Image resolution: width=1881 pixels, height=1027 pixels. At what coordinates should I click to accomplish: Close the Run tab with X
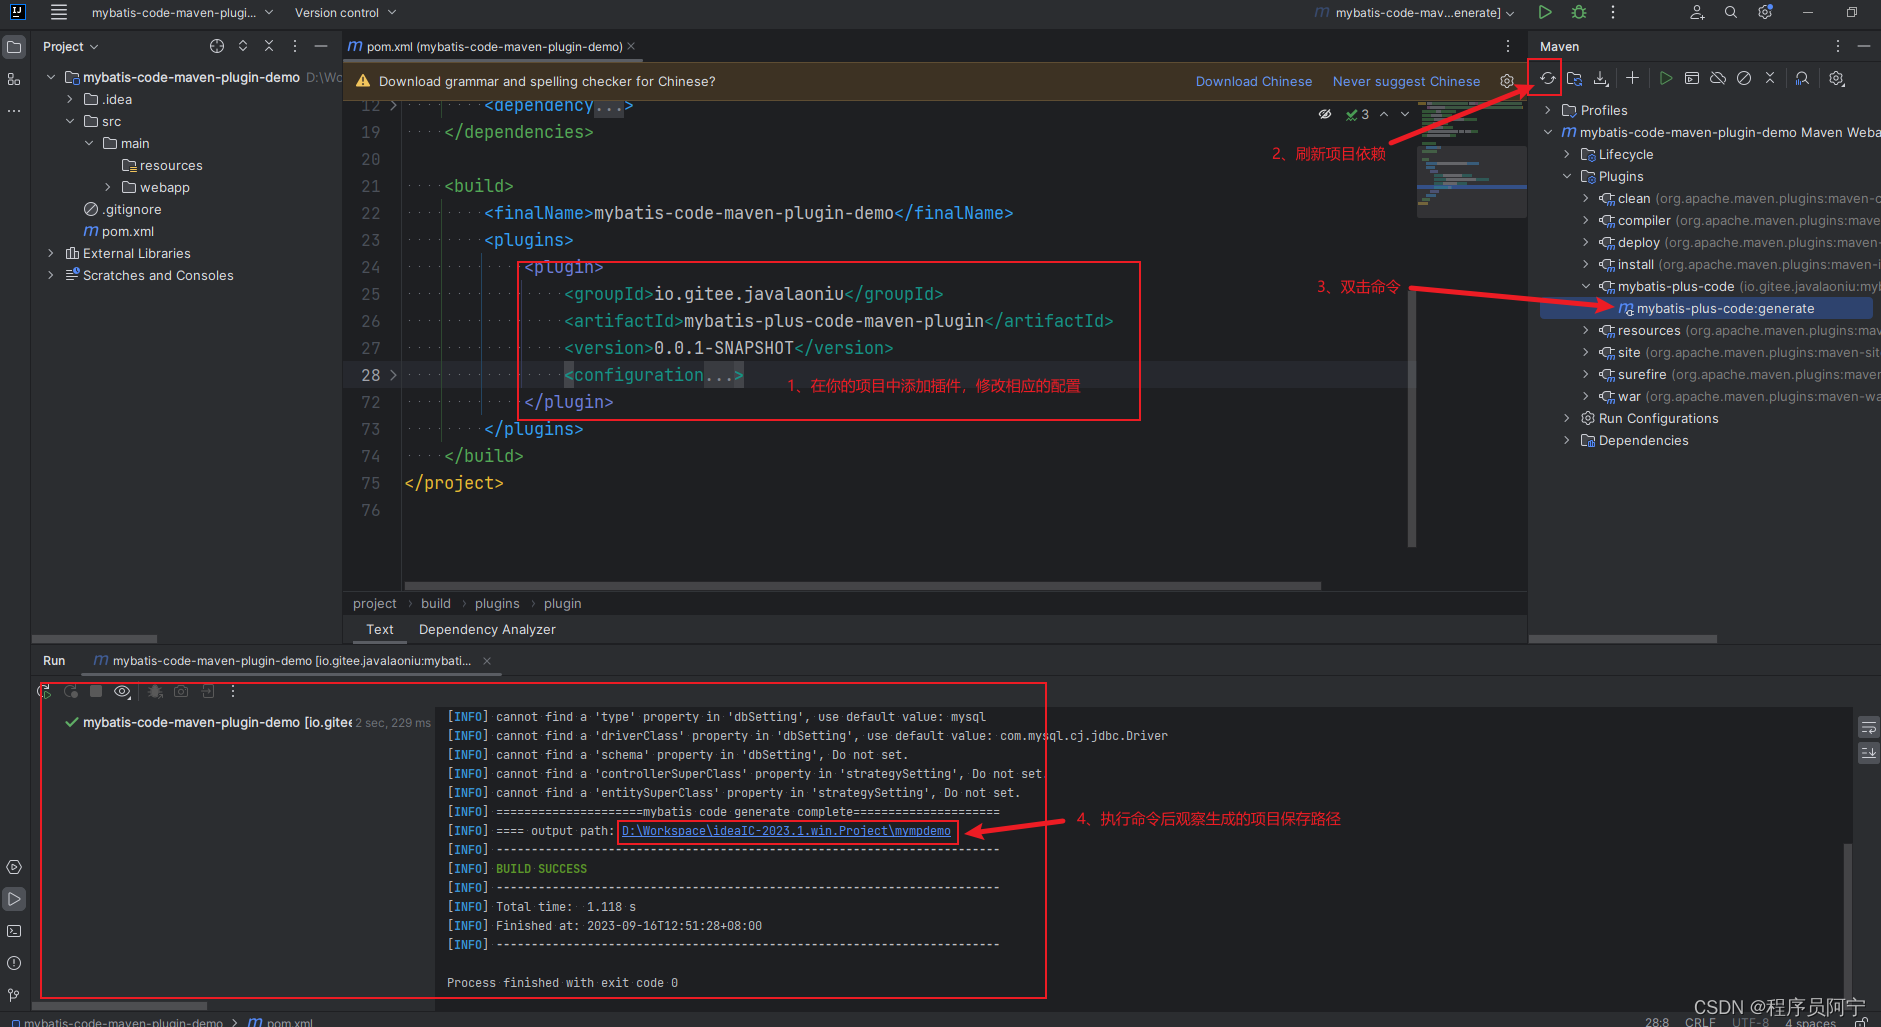point(487,661)
